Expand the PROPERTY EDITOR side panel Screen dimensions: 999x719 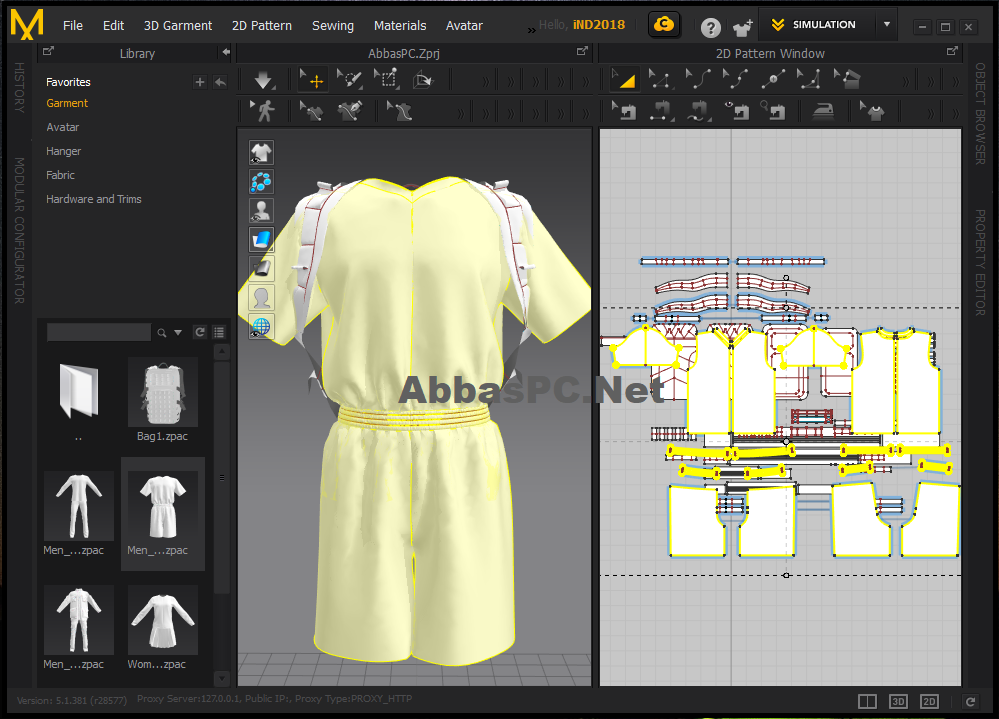[980, 262]
